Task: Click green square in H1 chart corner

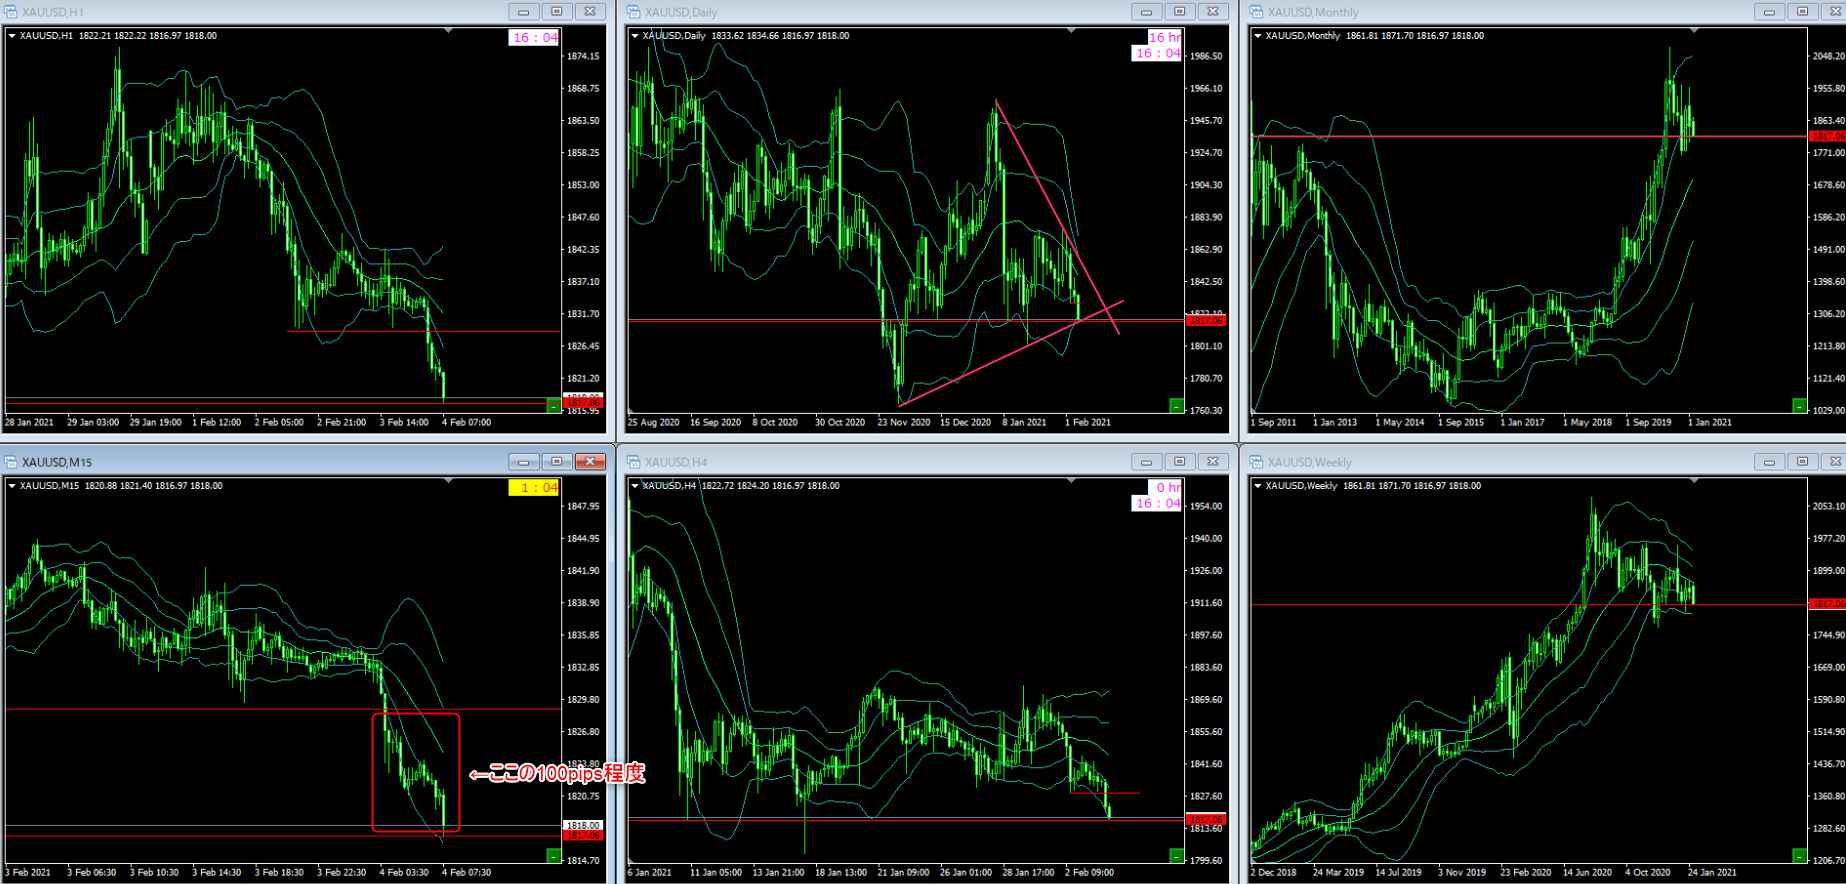Action: click(554, 405)
